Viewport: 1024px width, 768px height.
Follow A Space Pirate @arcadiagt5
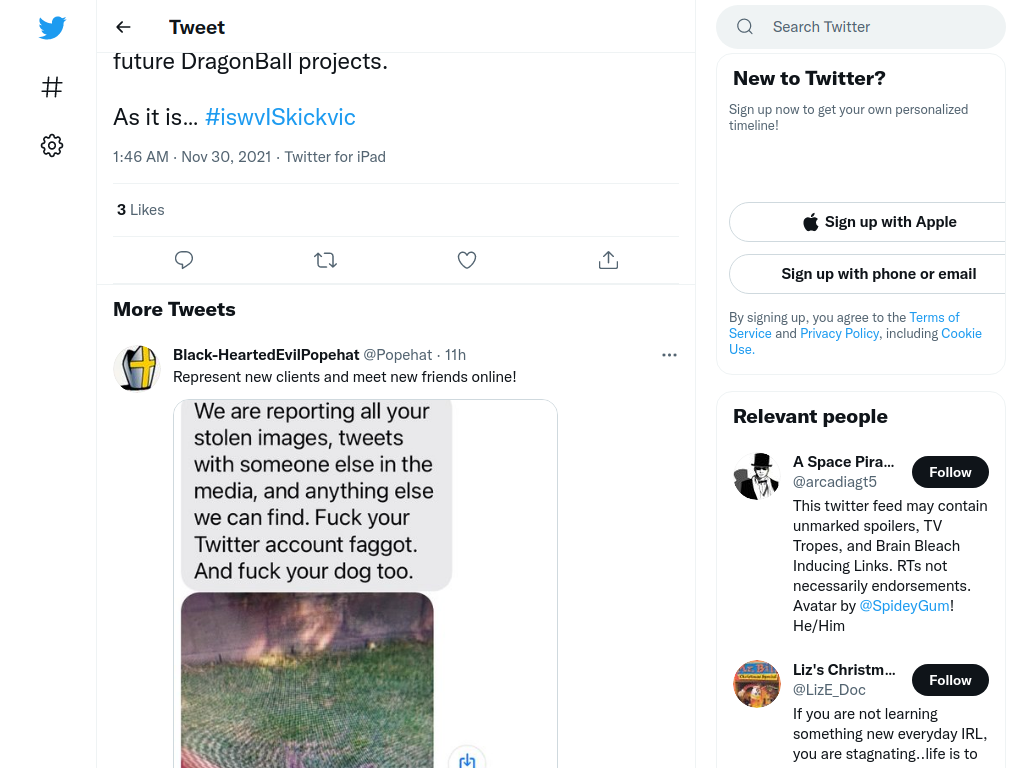[950, 472]
